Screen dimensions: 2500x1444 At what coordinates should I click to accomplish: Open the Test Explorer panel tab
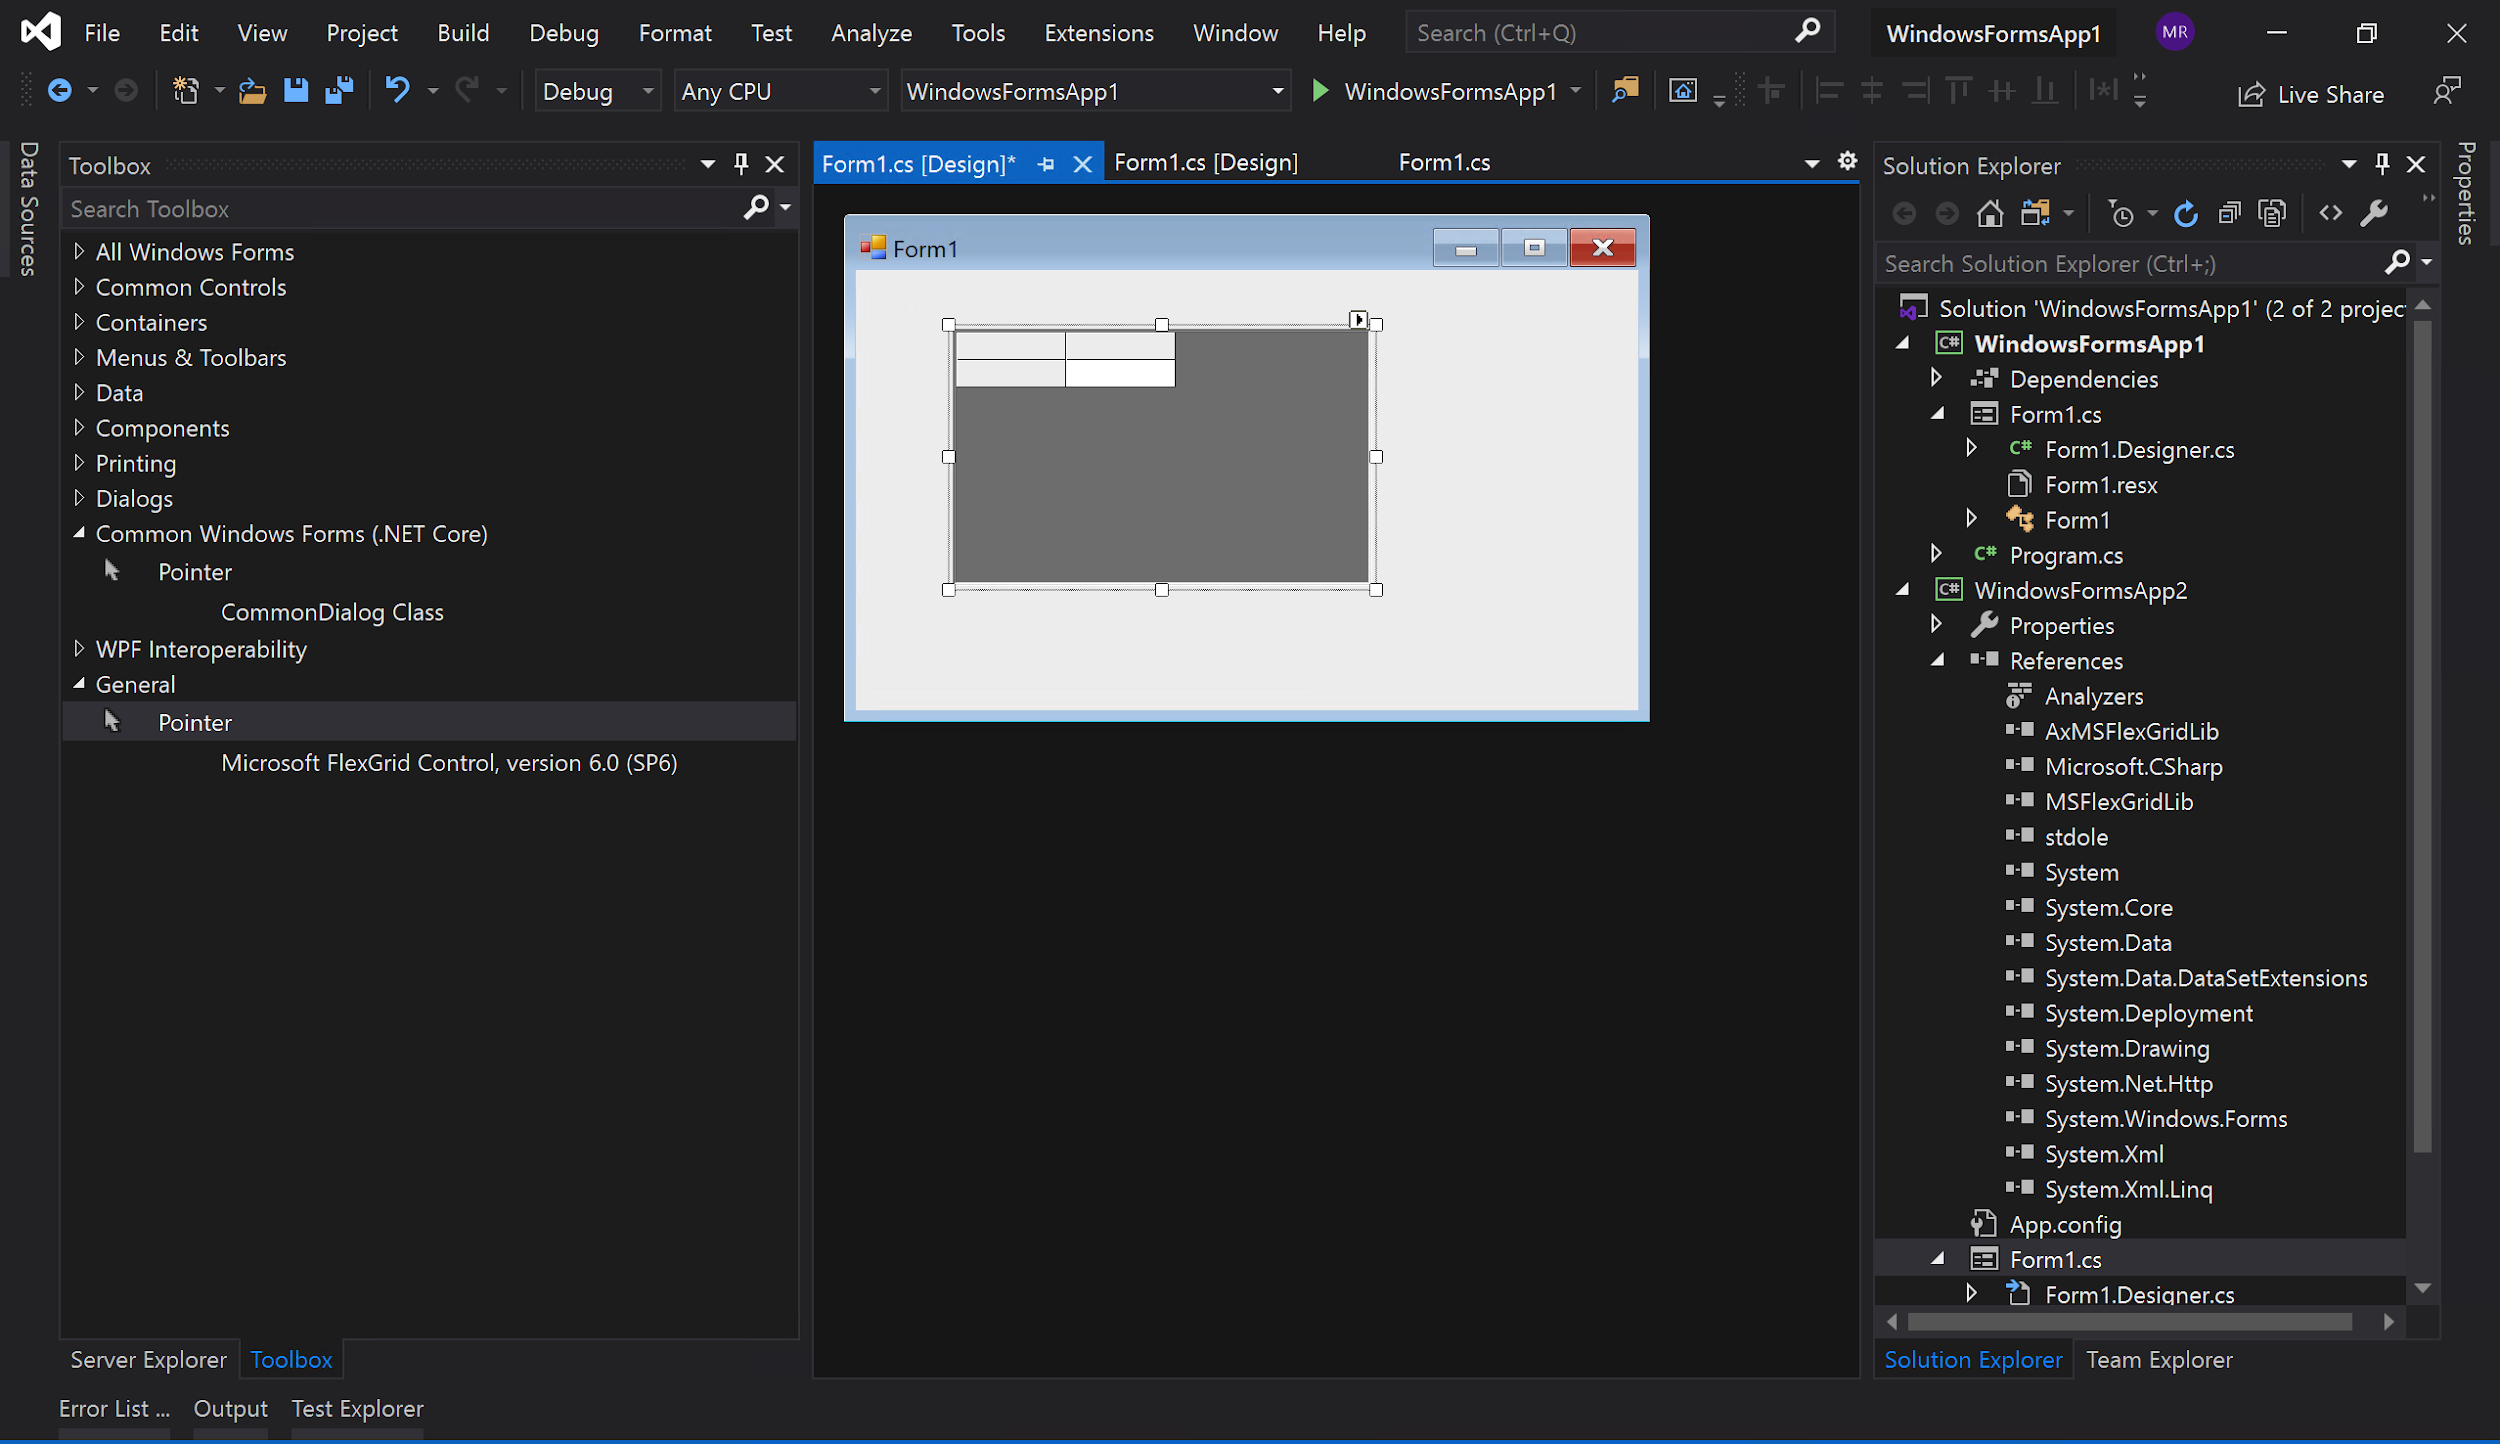click(x=357, y=1409)
